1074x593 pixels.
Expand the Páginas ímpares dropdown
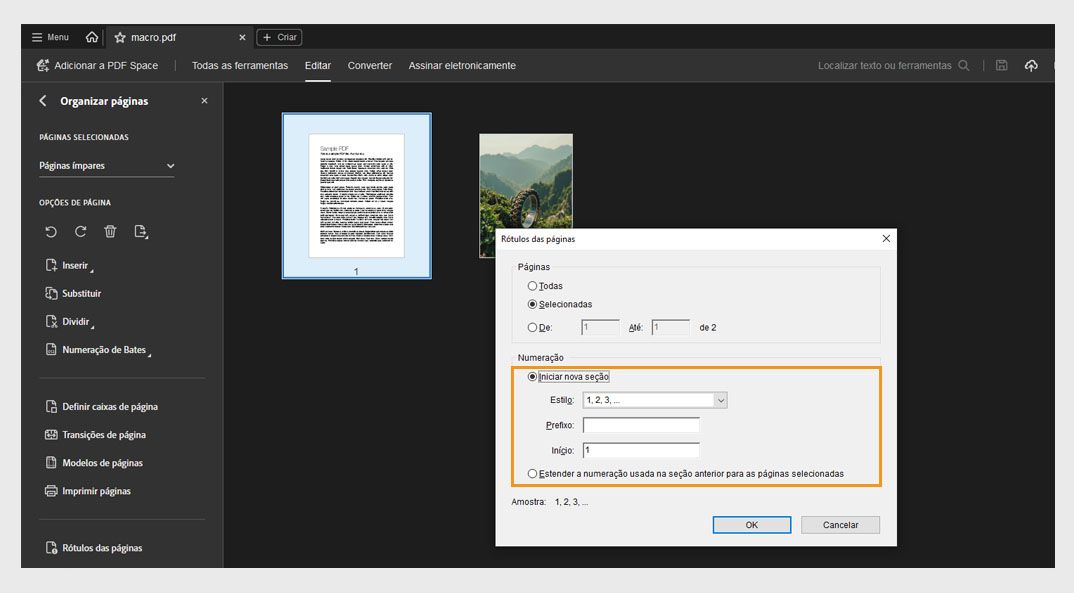(x=107, y=166)
